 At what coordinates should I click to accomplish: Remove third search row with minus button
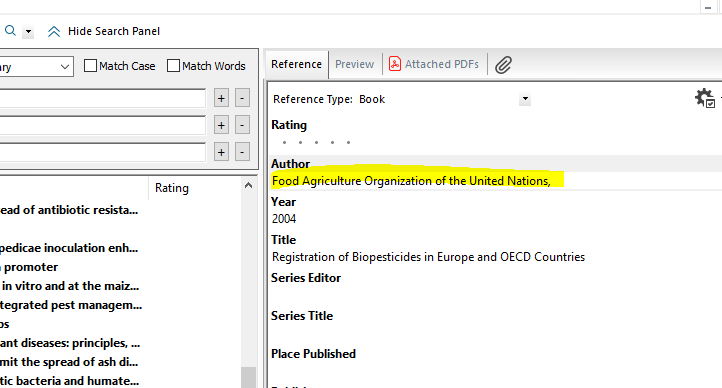(242, 152)
